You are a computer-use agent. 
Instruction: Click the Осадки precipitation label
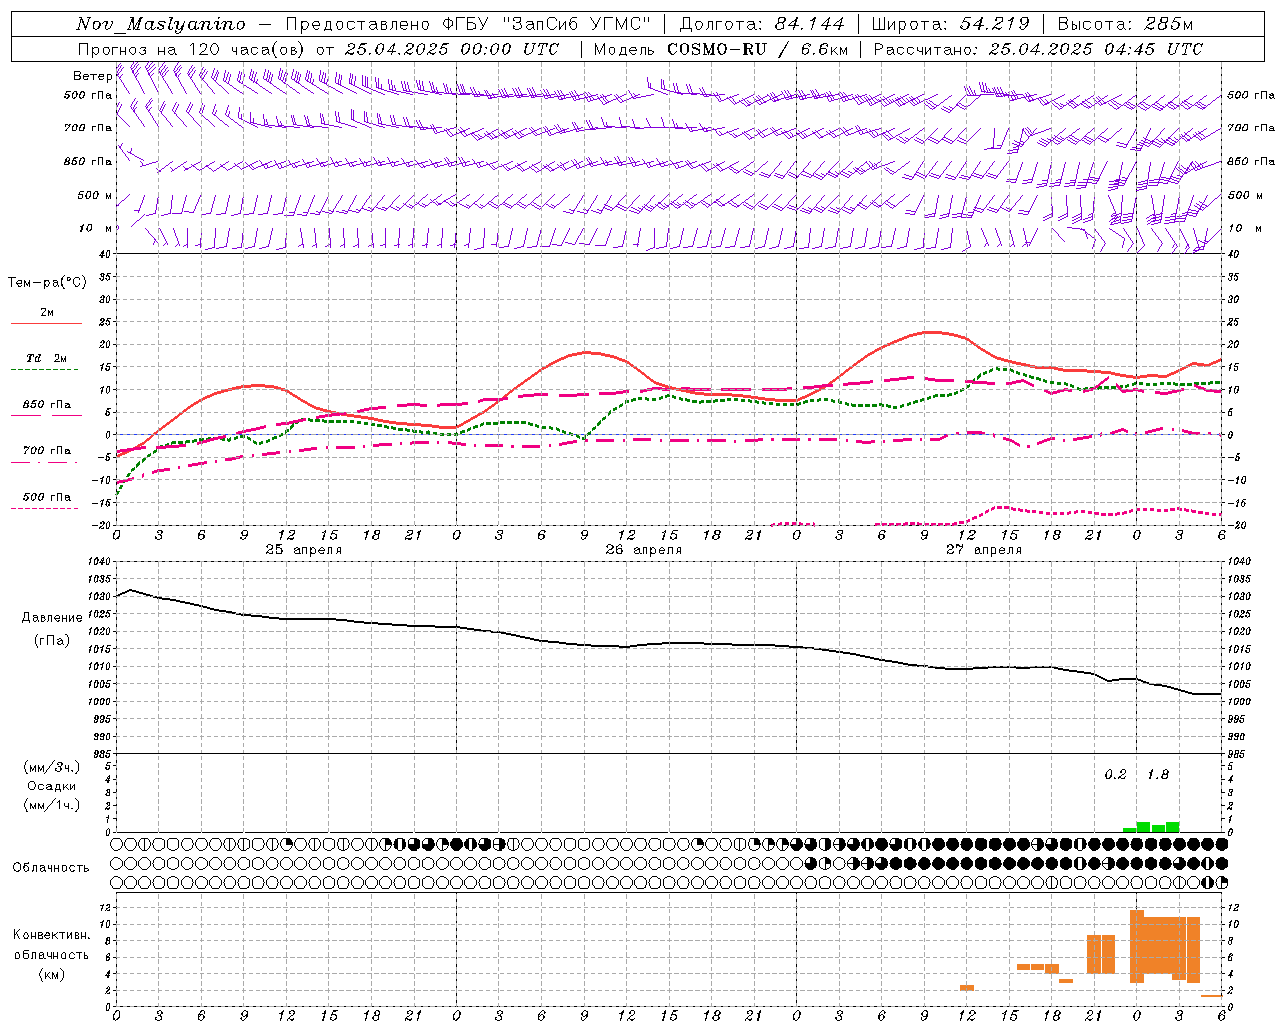pyautogui.click(x=52, y=786)
